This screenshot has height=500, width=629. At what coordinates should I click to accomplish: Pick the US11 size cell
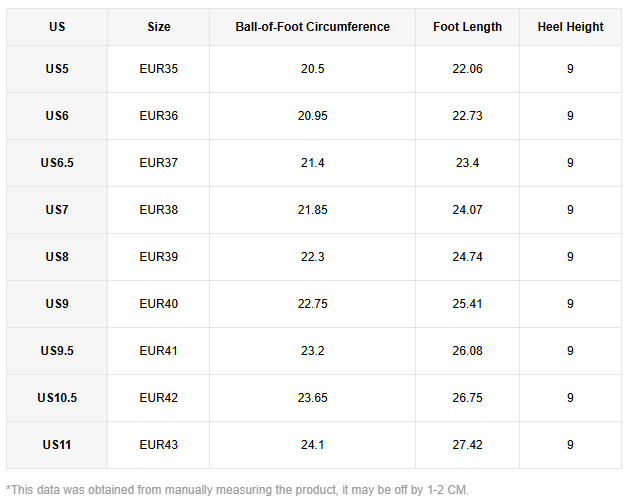(x=57, y=444)
